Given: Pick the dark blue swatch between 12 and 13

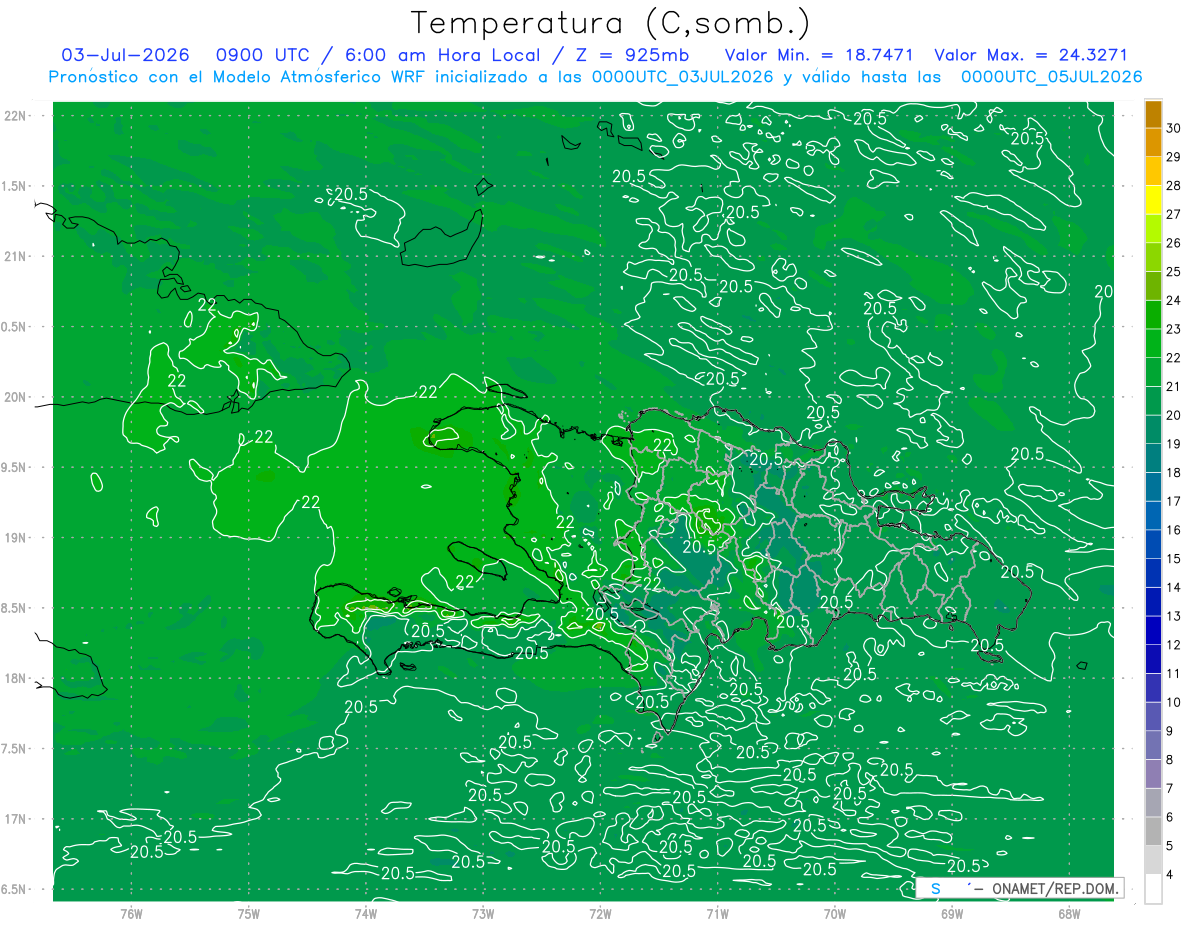Looking at the screenshot, I should coord(1154,631).
